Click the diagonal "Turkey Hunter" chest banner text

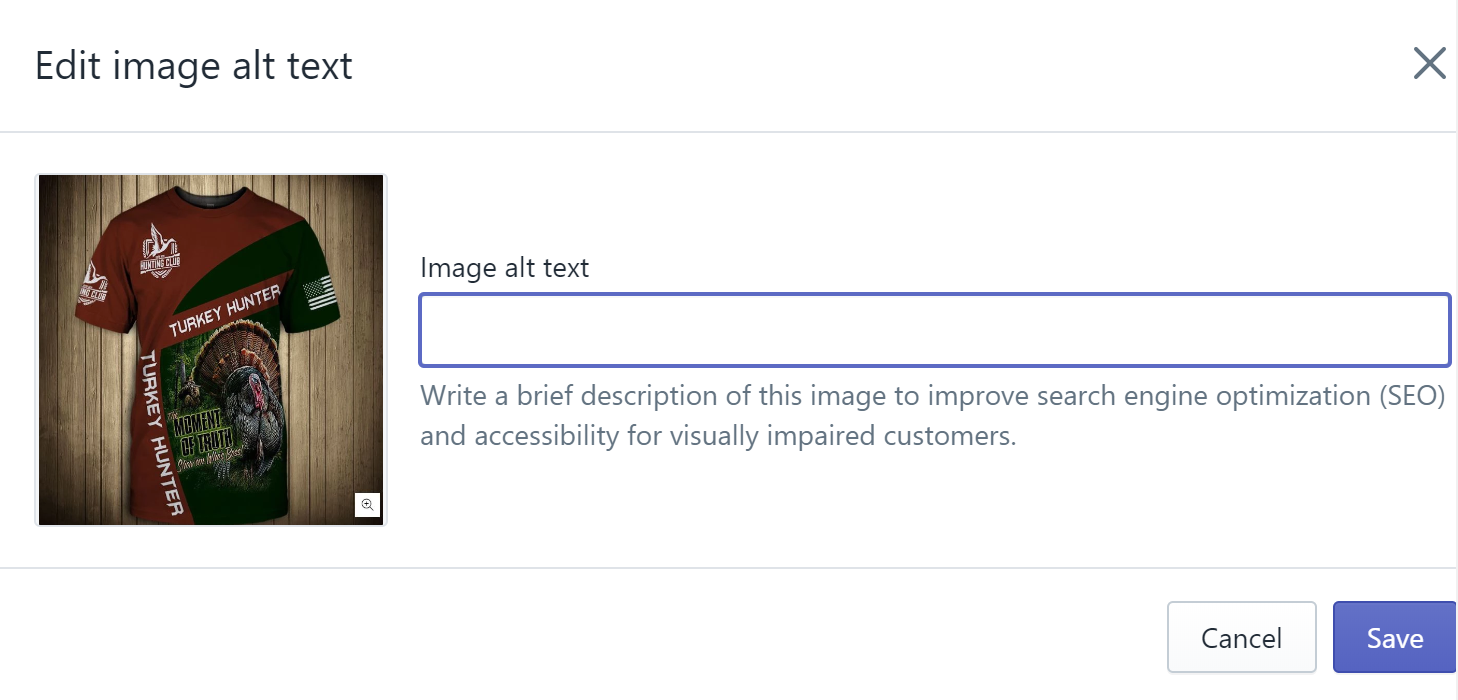tap(224, 314)
